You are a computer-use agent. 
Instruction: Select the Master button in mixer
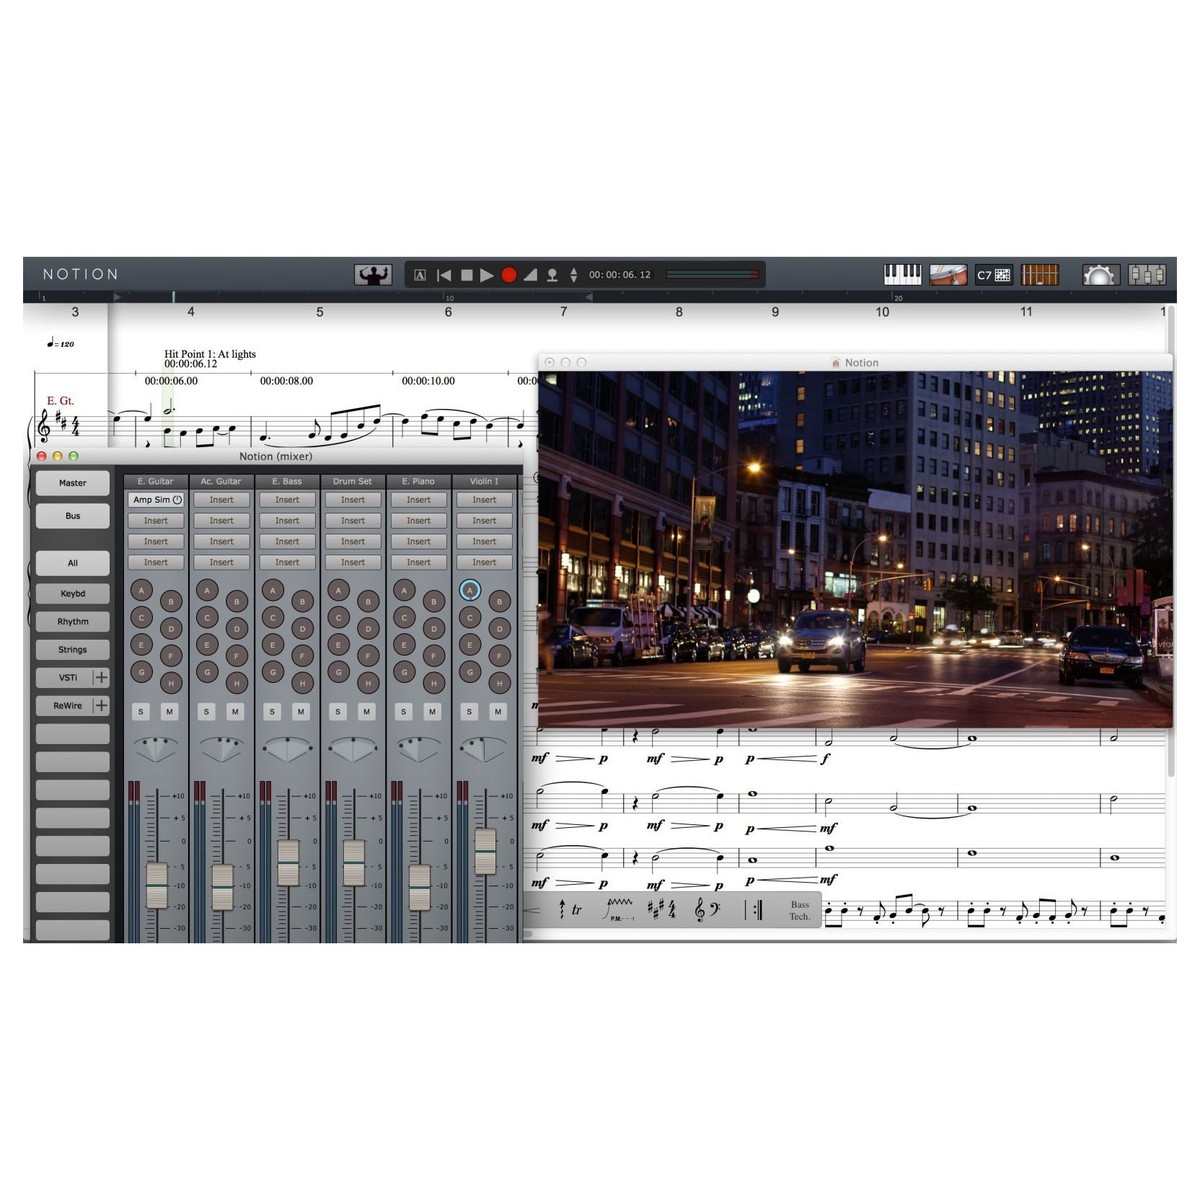(x=73, y=483)
